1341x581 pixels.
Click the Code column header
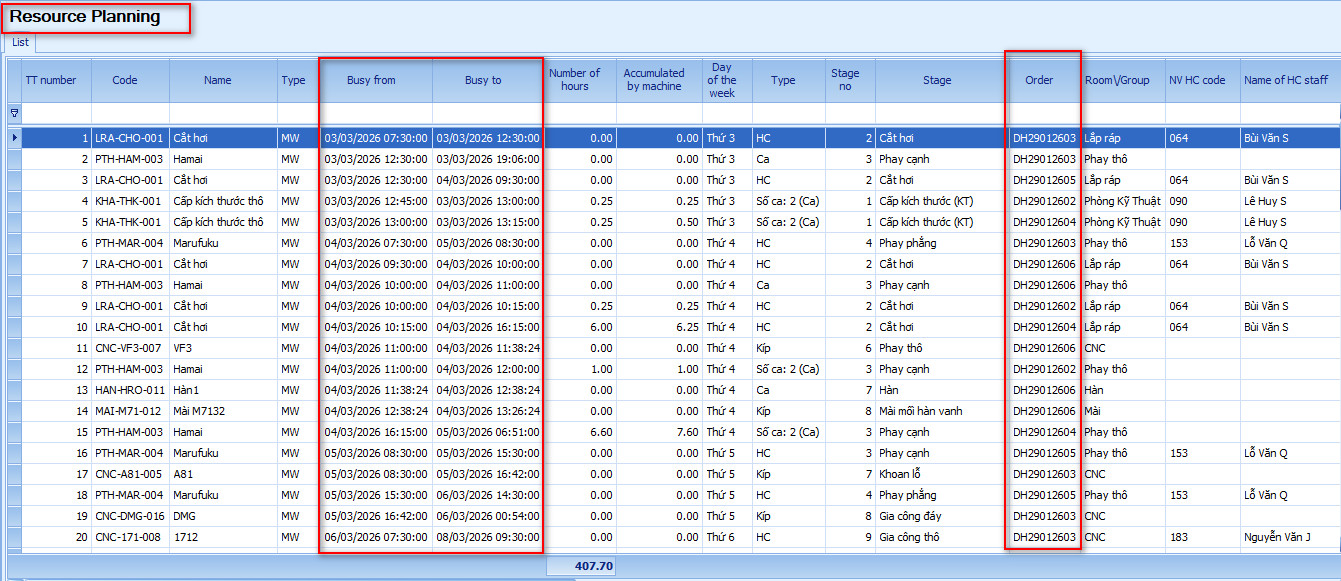(125, 80)
